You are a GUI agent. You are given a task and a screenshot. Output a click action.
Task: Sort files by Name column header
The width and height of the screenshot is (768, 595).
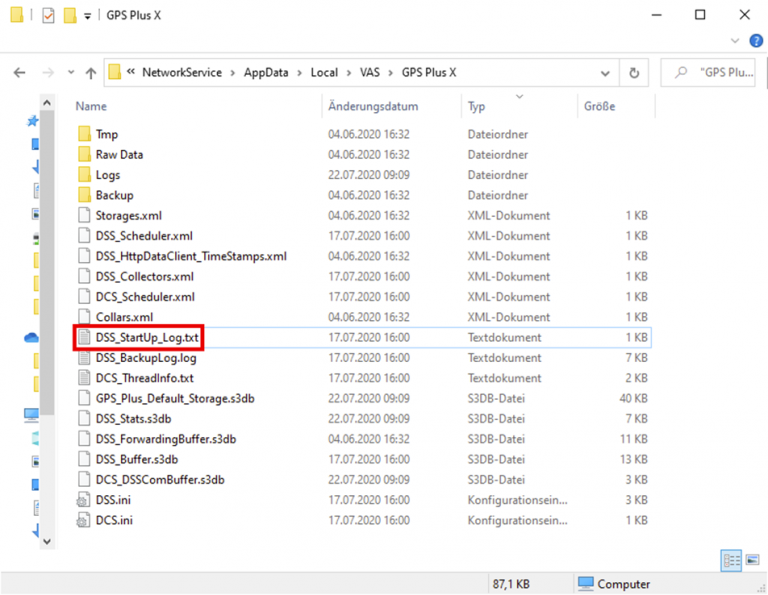[x=92, y=106]
